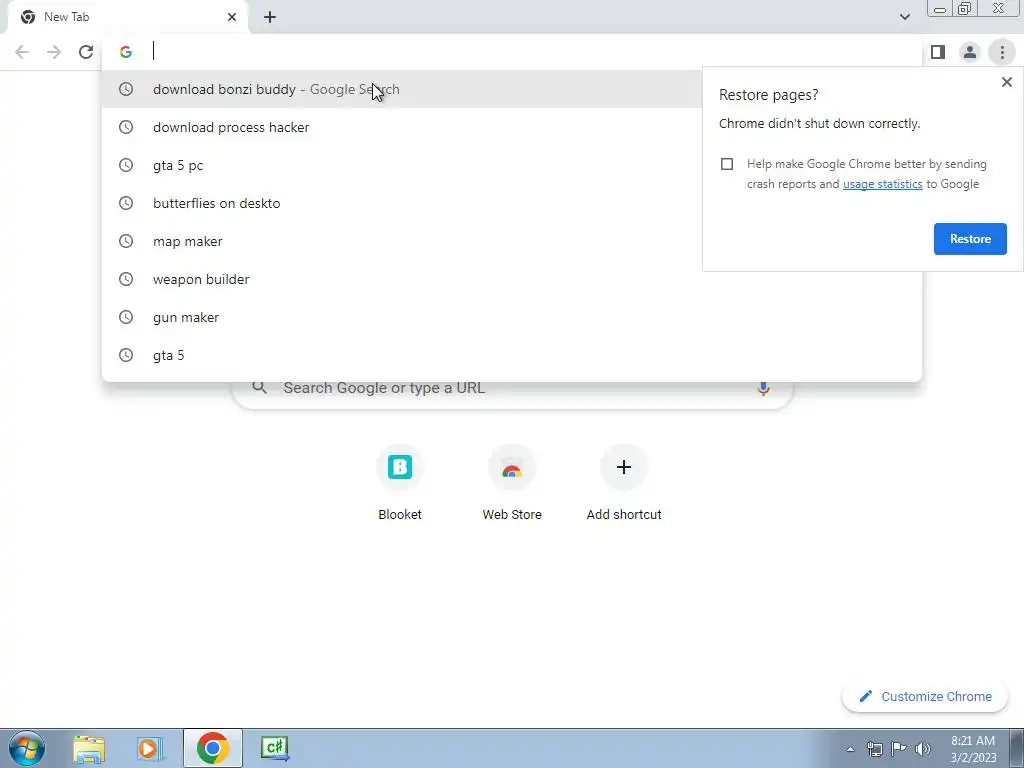Viewport: 1024px width, 768px height.
Task: Click magnifier icon in search box
Action: click(x=259, y=388)
